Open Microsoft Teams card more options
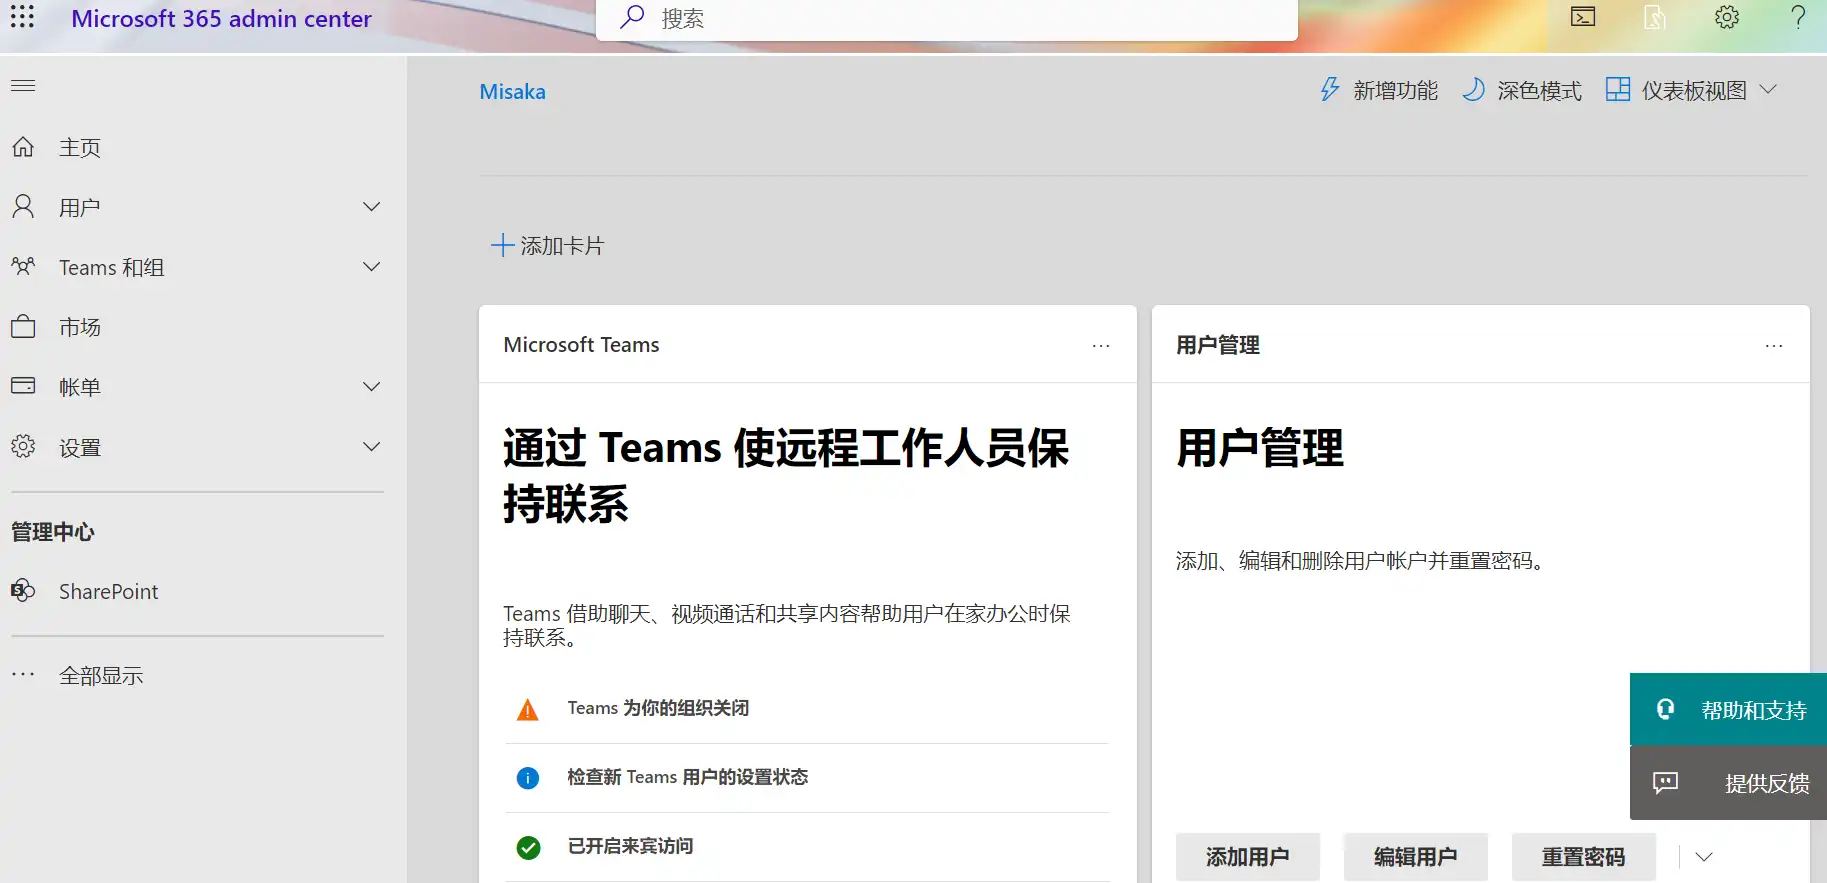Viewport: 1827px width, 883px height. (1101, 345)
